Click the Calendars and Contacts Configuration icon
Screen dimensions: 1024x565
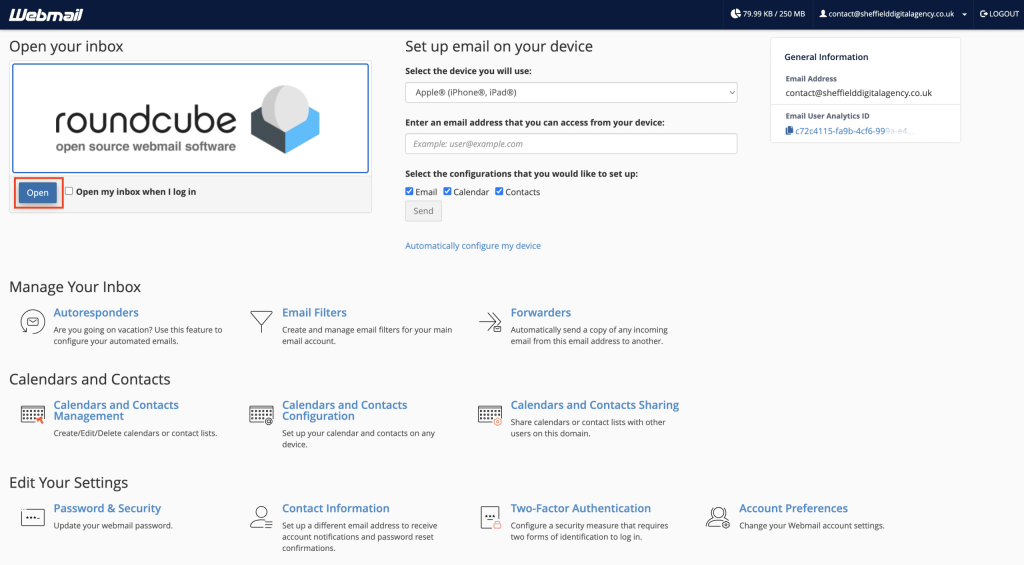coord(261,415)
